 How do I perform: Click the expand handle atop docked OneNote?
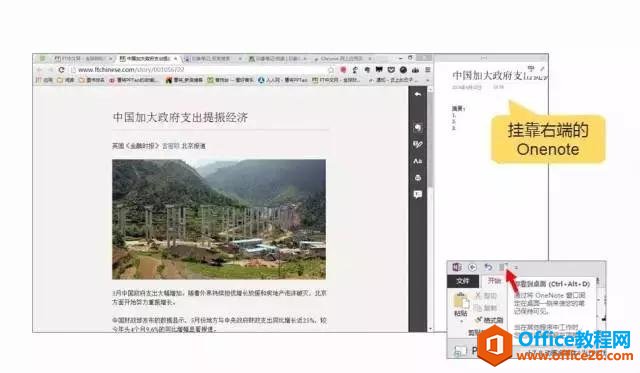tap(484, 58)
